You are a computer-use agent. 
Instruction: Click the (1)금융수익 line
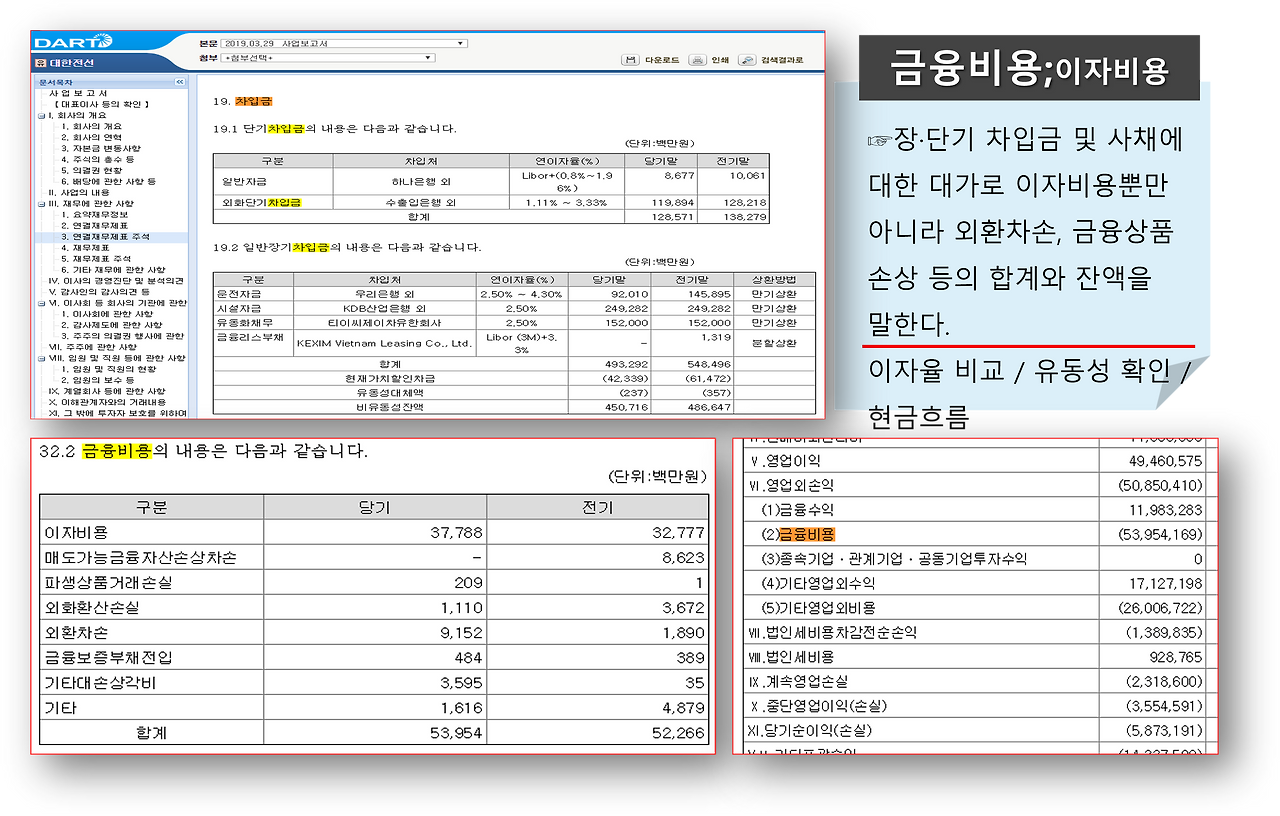pyautogui.click(x=796, y=510)
